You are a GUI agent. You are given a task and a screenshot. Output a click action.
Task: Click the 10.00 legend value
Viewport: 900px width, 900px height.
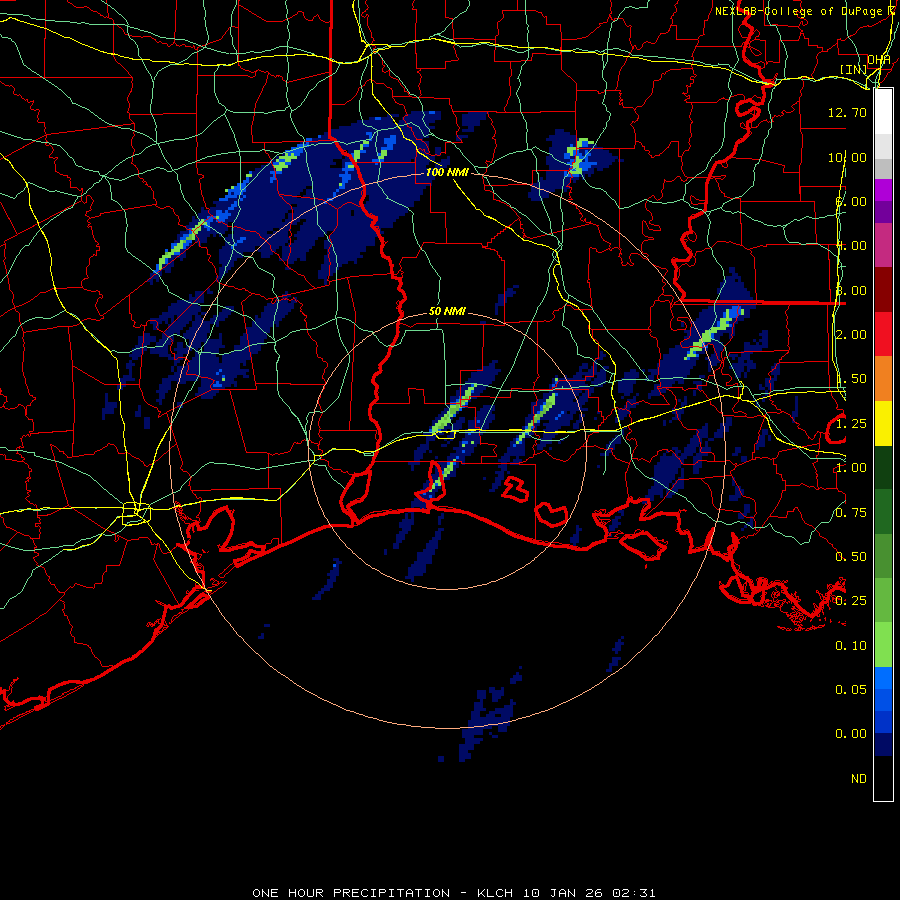847,157
